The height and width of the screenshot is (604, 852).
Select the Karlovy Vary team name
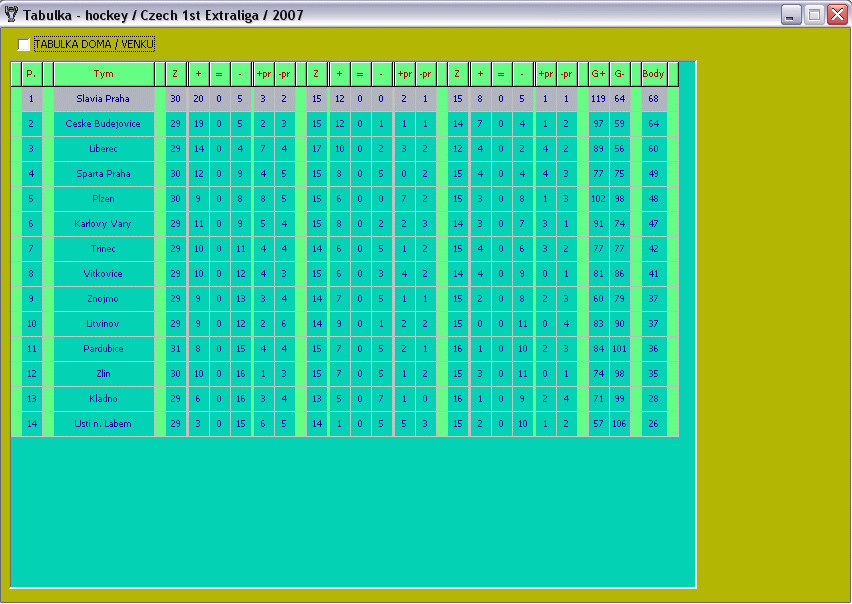pyautogui.click(x=103, y=224)
